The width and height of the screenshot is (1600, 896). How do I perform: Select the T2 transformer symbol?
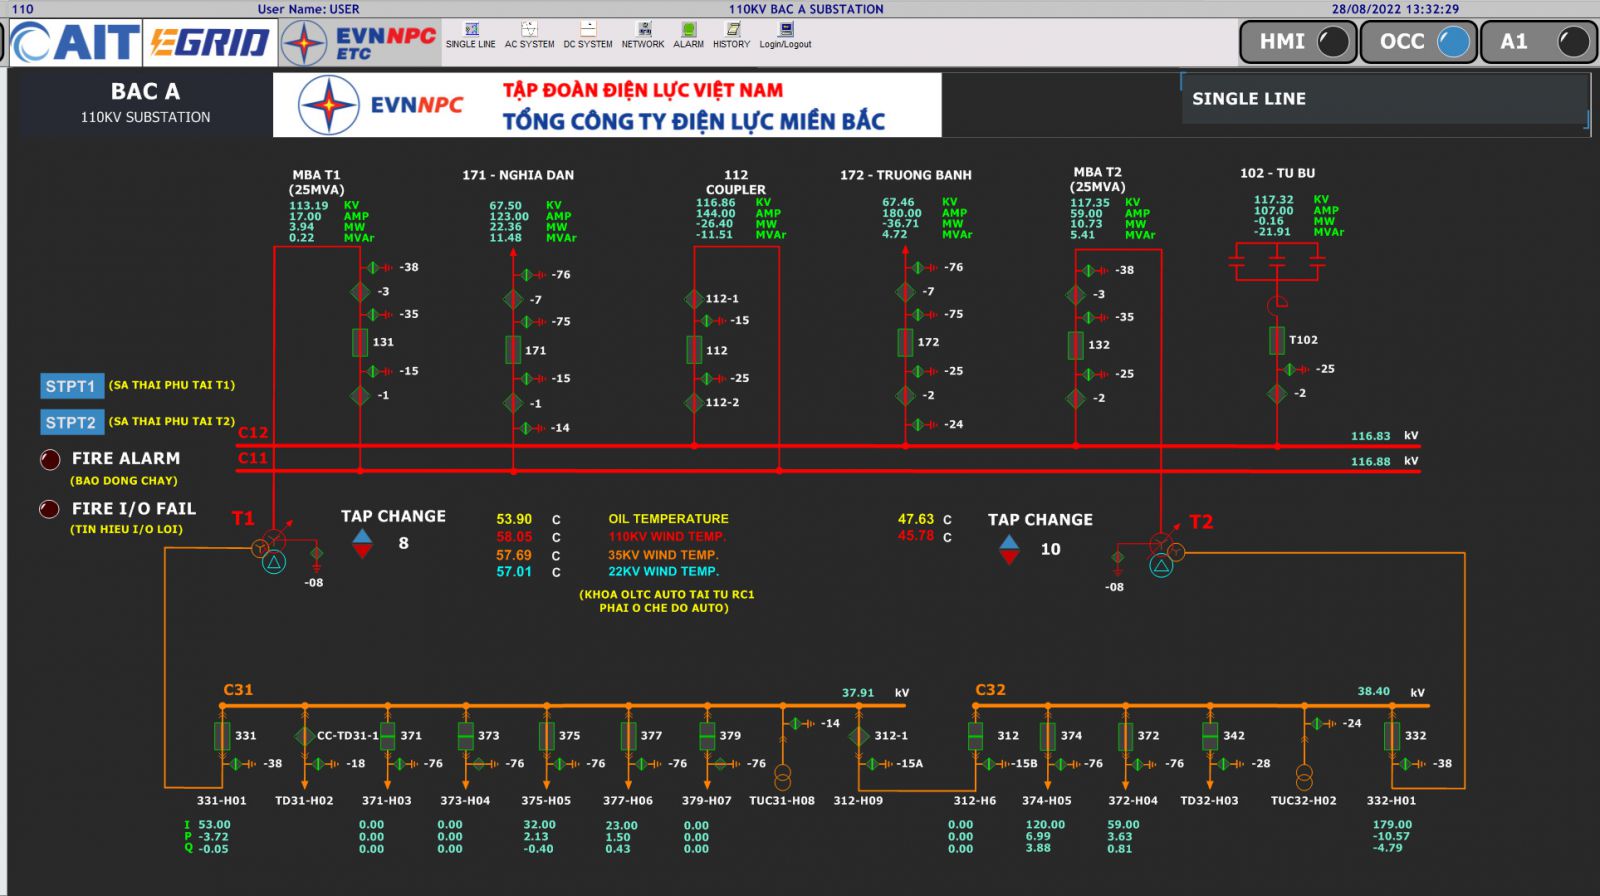(x=1165, y=555)
